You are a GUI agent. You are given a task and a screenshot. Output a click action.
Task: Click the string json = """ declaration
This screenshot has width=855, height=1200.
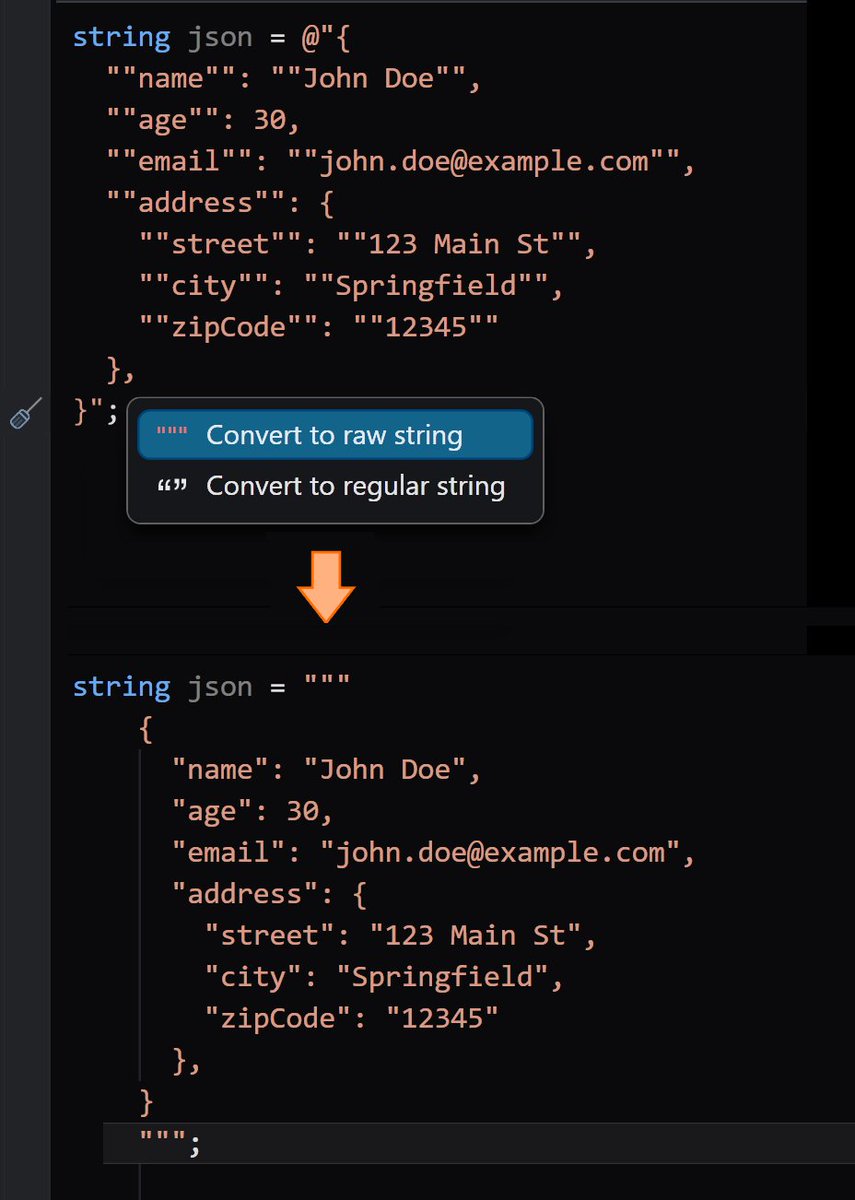click(x=212, y=688)
